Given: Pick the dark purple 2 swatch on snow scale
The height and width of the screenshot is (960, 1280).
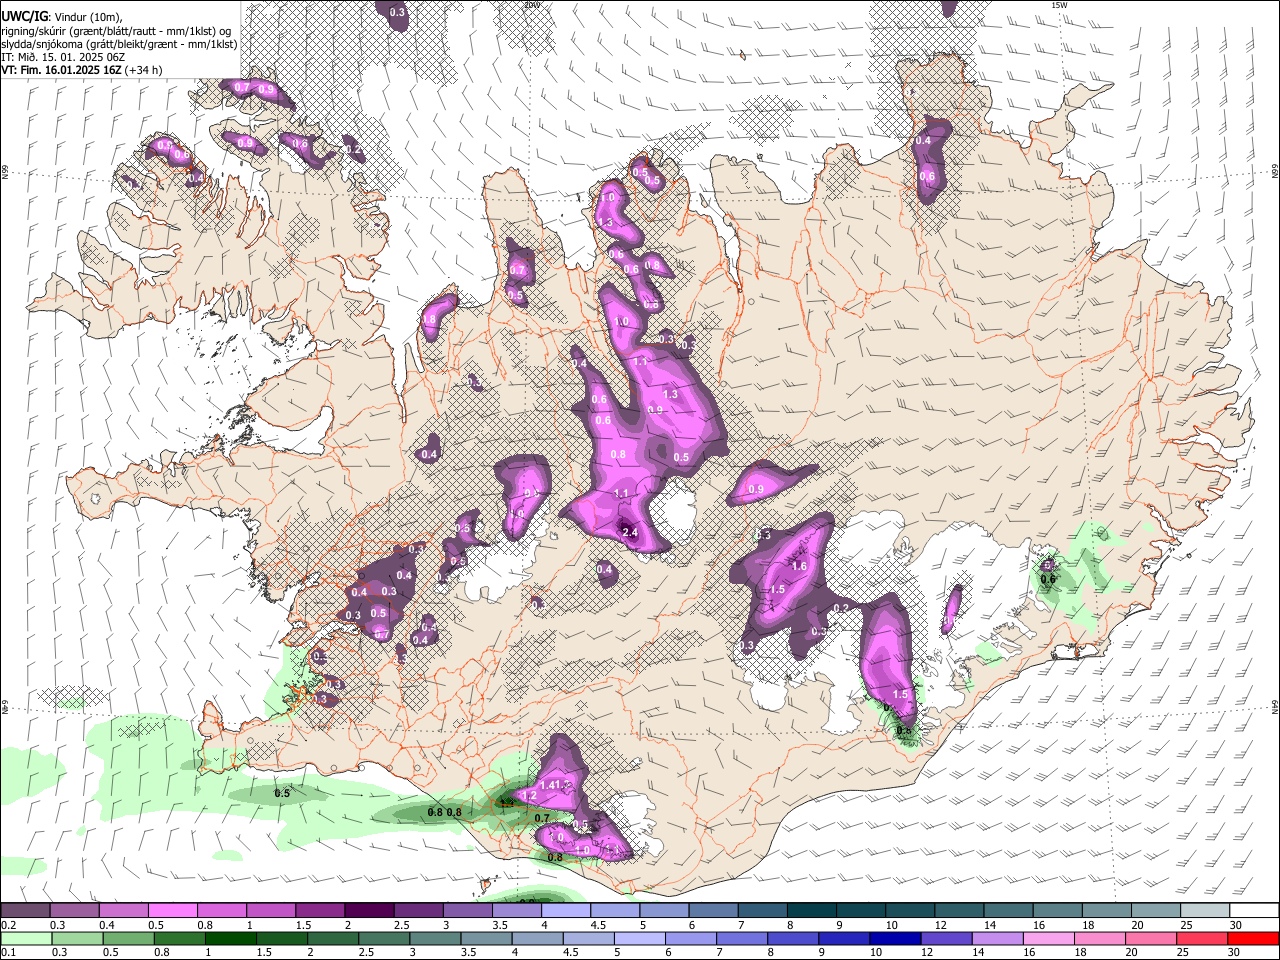Looking at the screenshot, I should click(369, 910).
